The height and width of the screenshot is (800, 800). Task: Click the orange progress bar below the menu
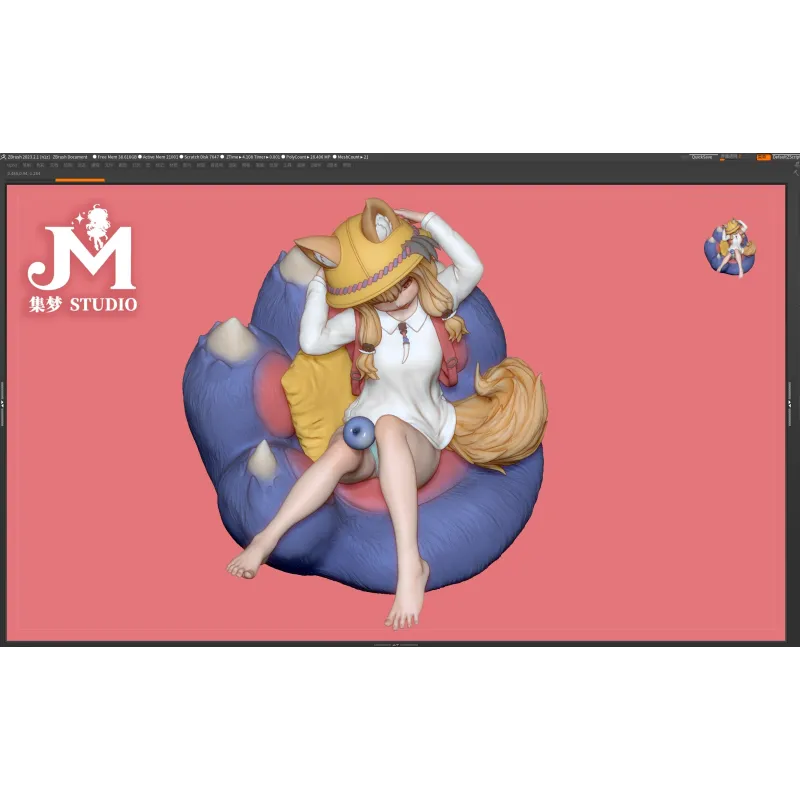pos(80,180)
